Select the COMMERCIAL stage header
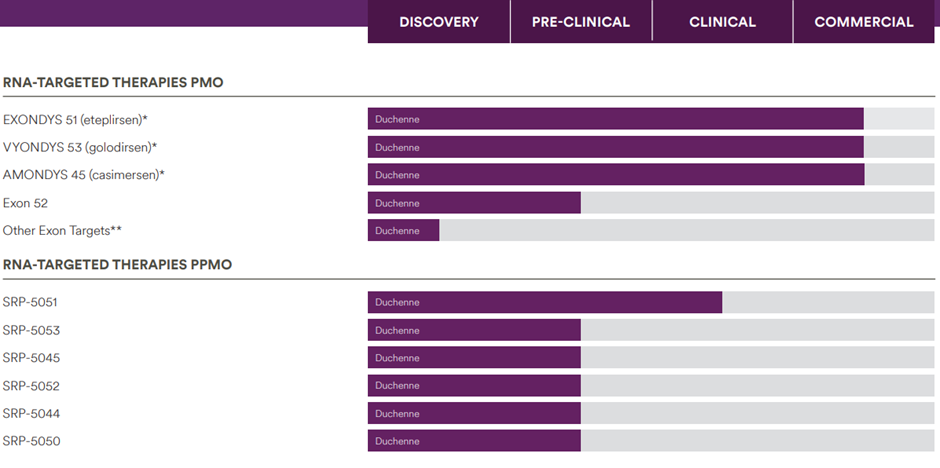The width and height of the screenshot is (940, 468). [864, 22]
